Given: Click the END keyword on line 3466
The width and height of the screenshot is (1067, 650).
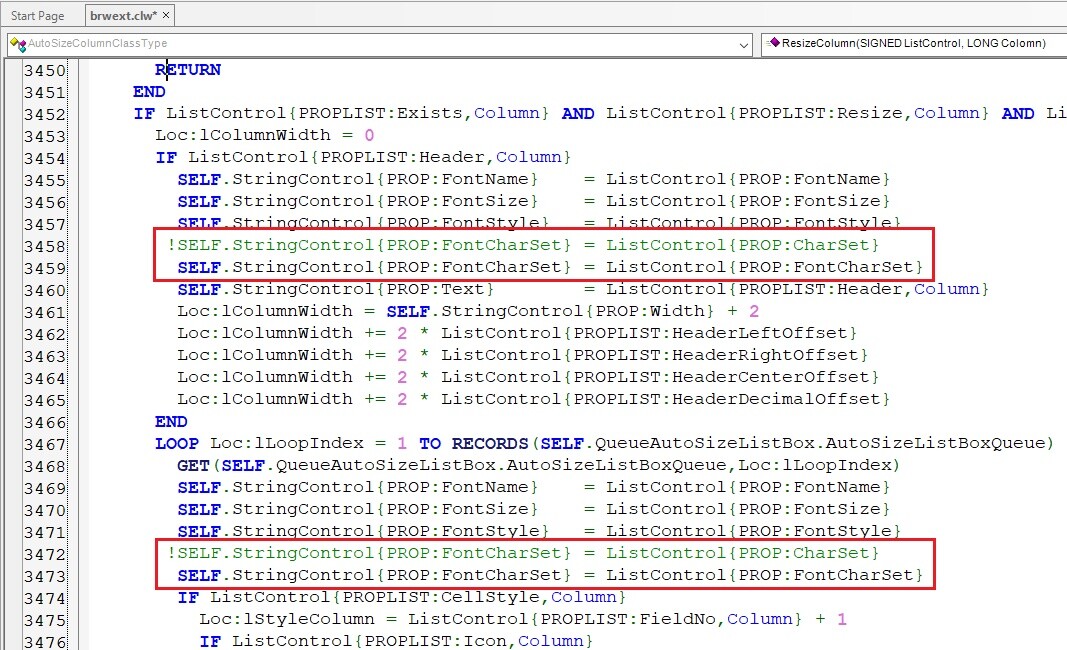Looking at the screenshot, I should pos(171,421).
